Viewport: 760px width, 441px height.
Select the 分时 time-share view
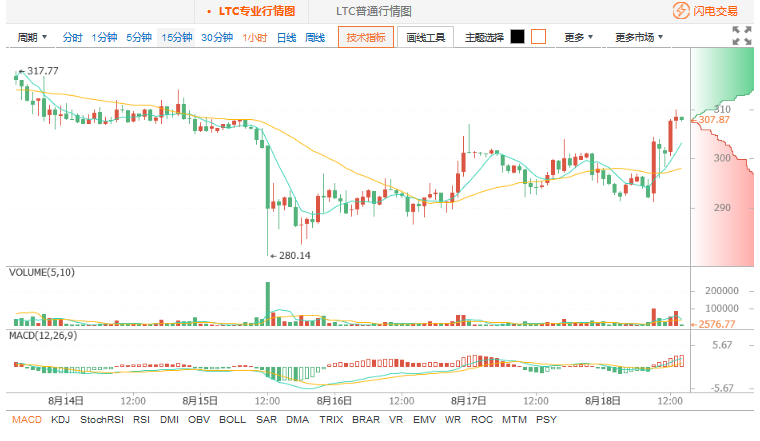[72, 38]
